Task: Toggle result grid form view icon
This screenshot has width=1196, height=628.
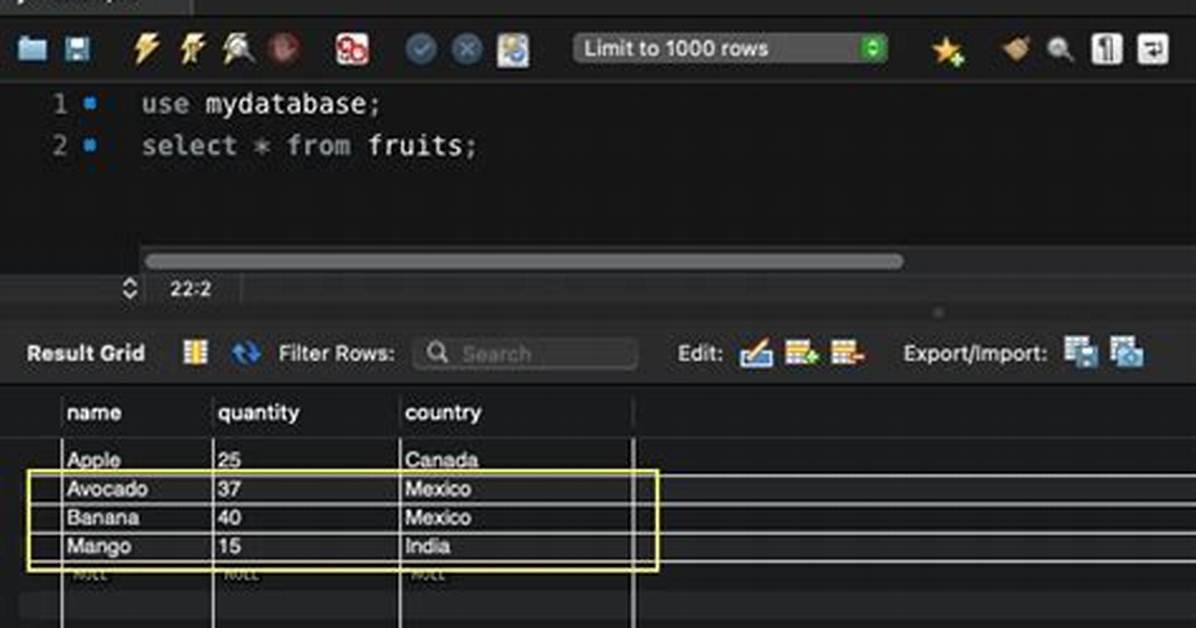Action: [195, 353]
